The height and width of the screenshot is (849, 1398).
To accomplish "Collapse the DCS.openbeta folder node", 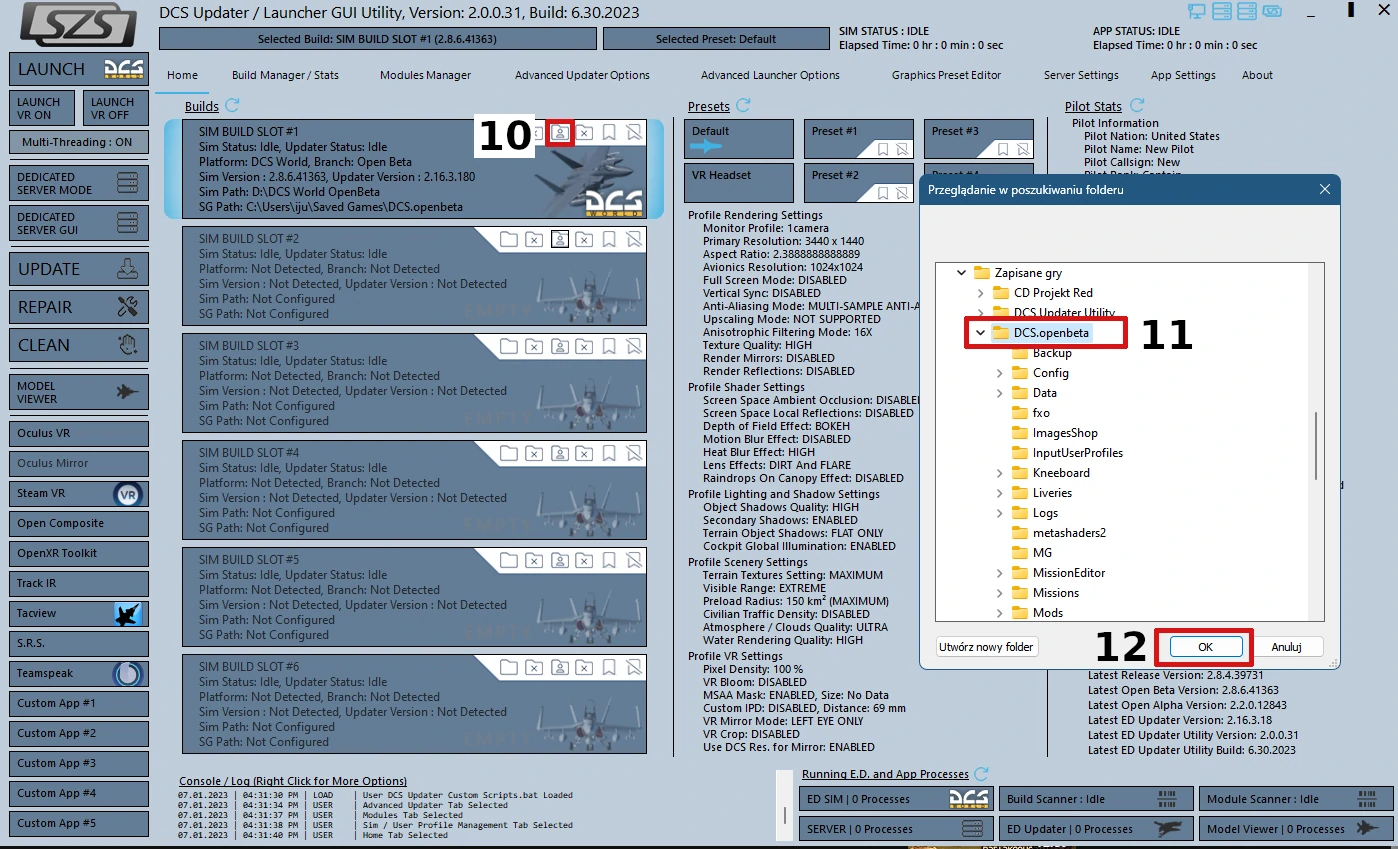I will tap(981, 333).
